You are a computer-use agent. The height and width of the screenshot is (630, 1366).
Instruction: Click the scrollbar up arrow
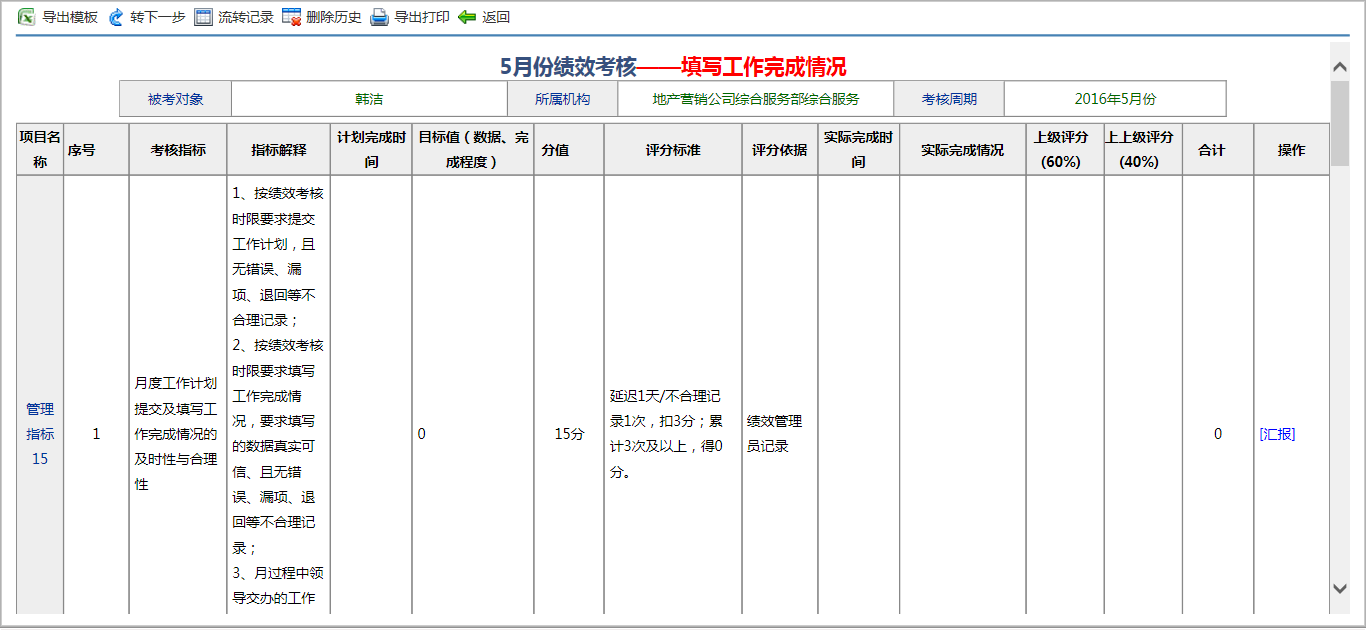[x=1340, y=66]
